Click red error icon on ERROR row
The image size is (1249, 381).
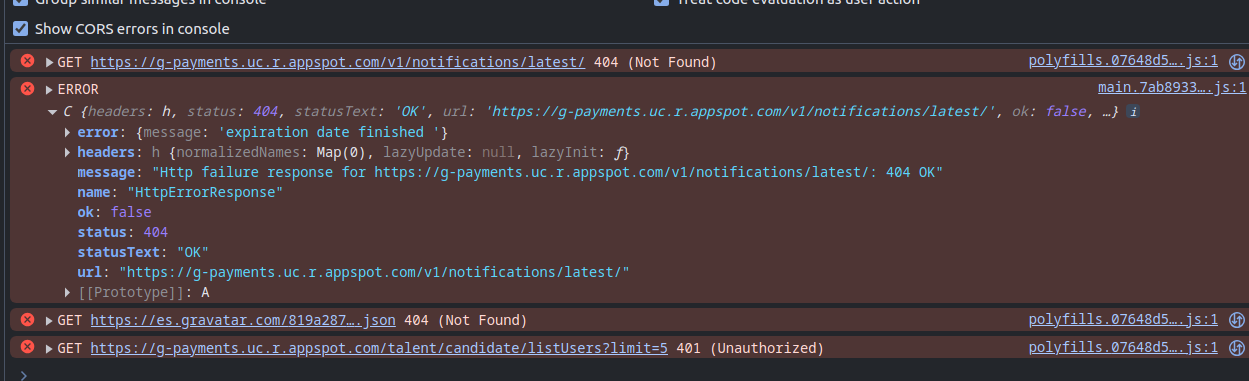(27, 89)
